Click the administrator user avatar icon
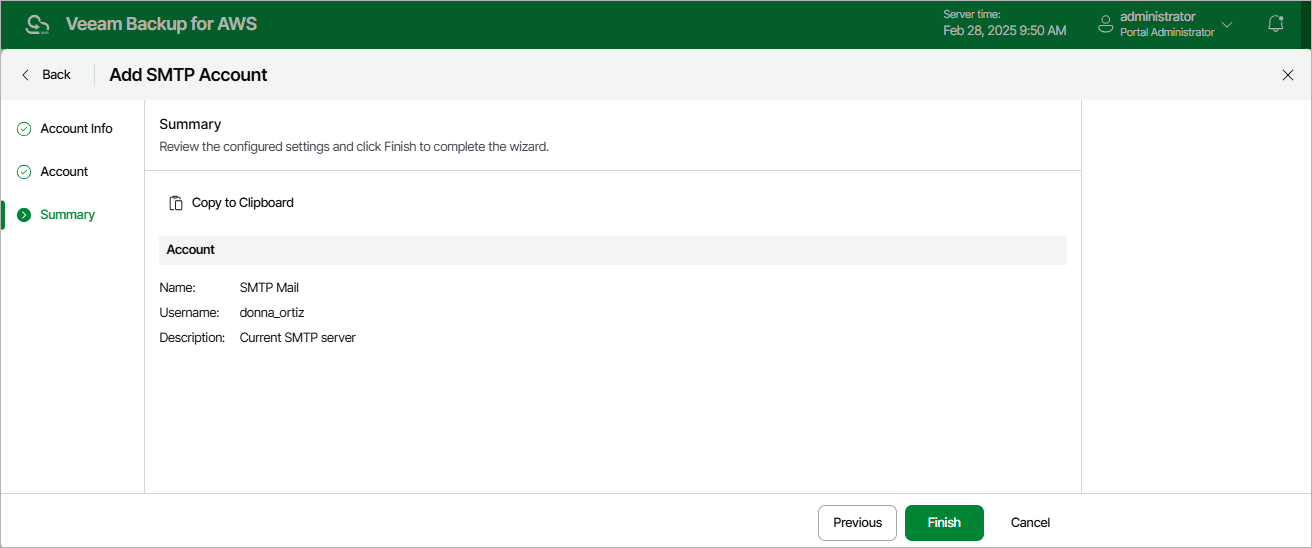 [1105, 24]
